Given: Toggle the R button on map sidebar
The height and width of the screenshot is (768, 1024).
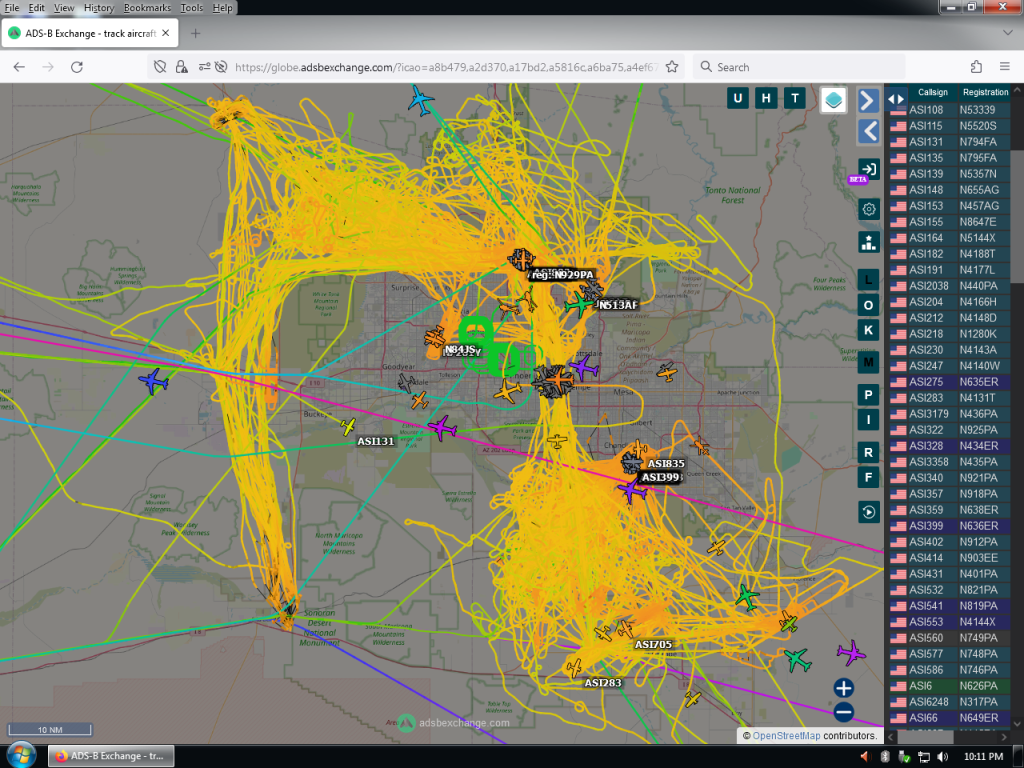Looking at the screenshot, I should 869,452.
